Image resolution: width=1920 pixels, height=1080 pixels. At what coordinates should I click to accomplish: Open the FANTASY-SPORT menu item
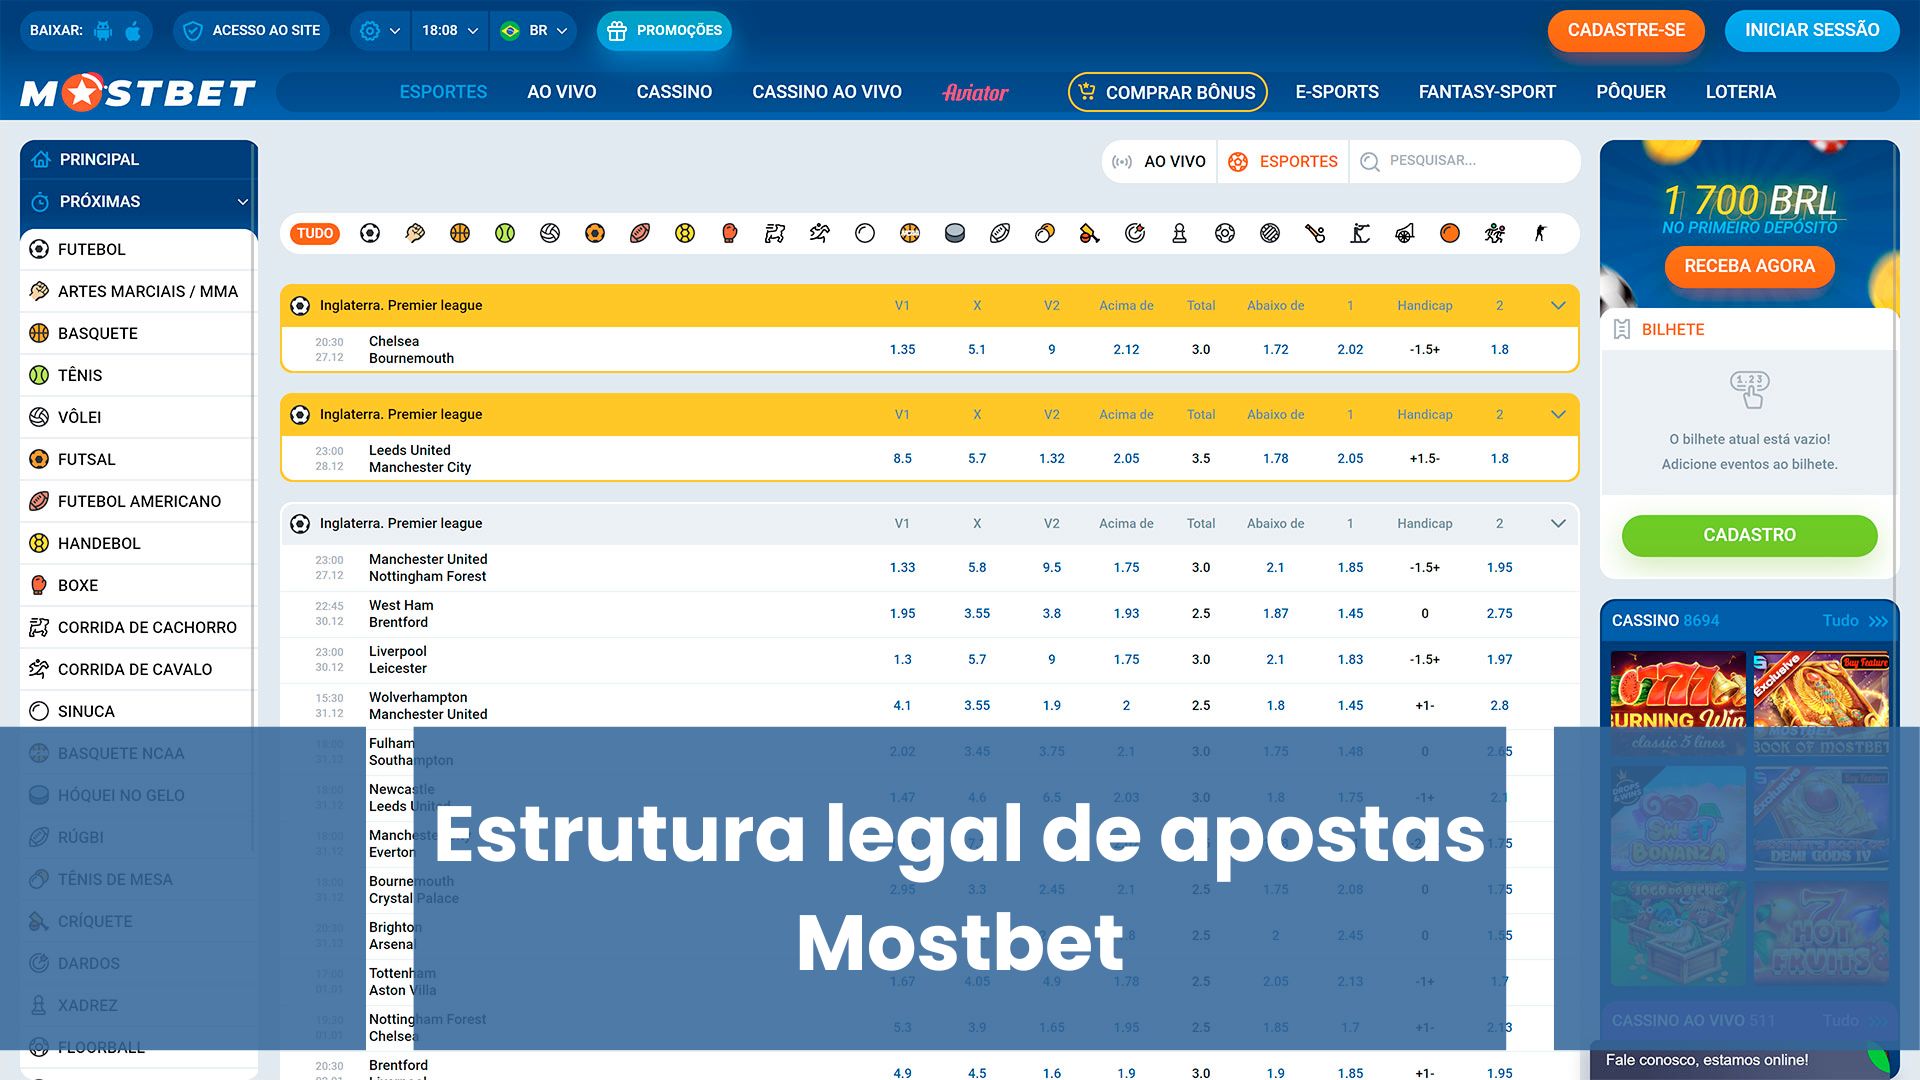pos(1487,92)
